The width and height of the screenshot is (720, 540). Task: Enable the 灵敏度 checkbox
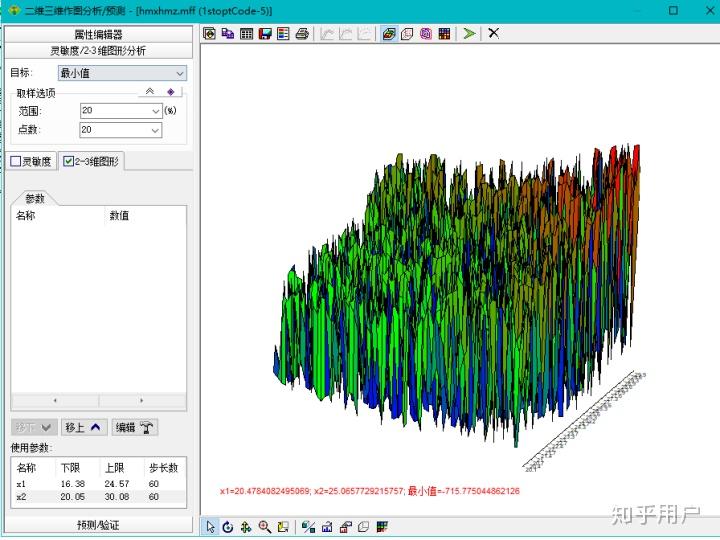[x=16, y=161]
